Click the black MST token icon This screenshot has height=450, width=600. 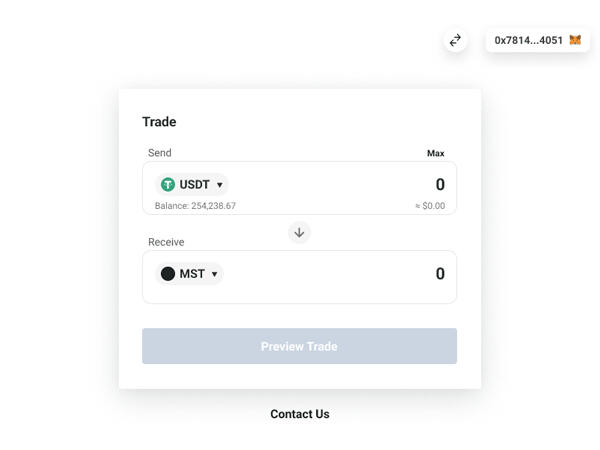click(168, 274)
